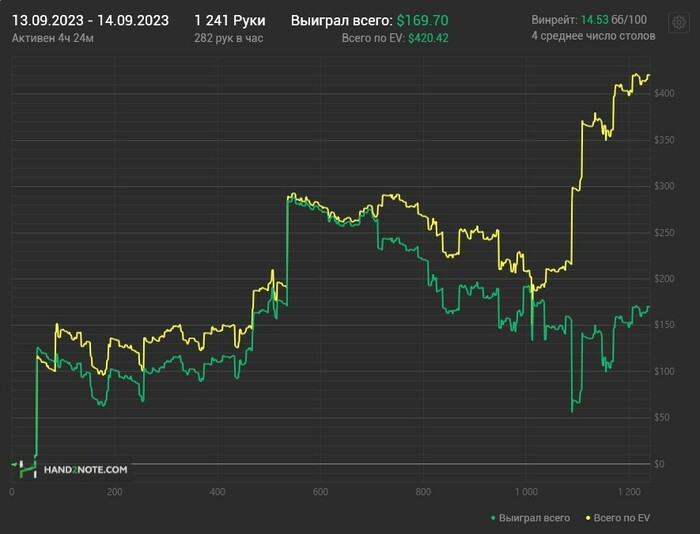Image resolution: width=700 pixels, height=534 pixels.
Task: Click the 'Активен 4ч 24м' text
Action: tap(53, 38)
